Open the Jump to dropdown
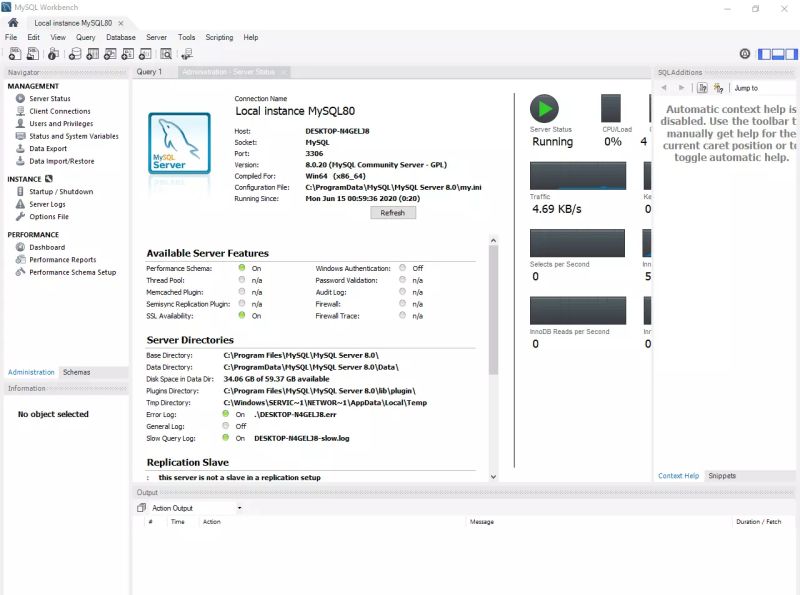Screen dimensions: 800x595 [746, 88]
